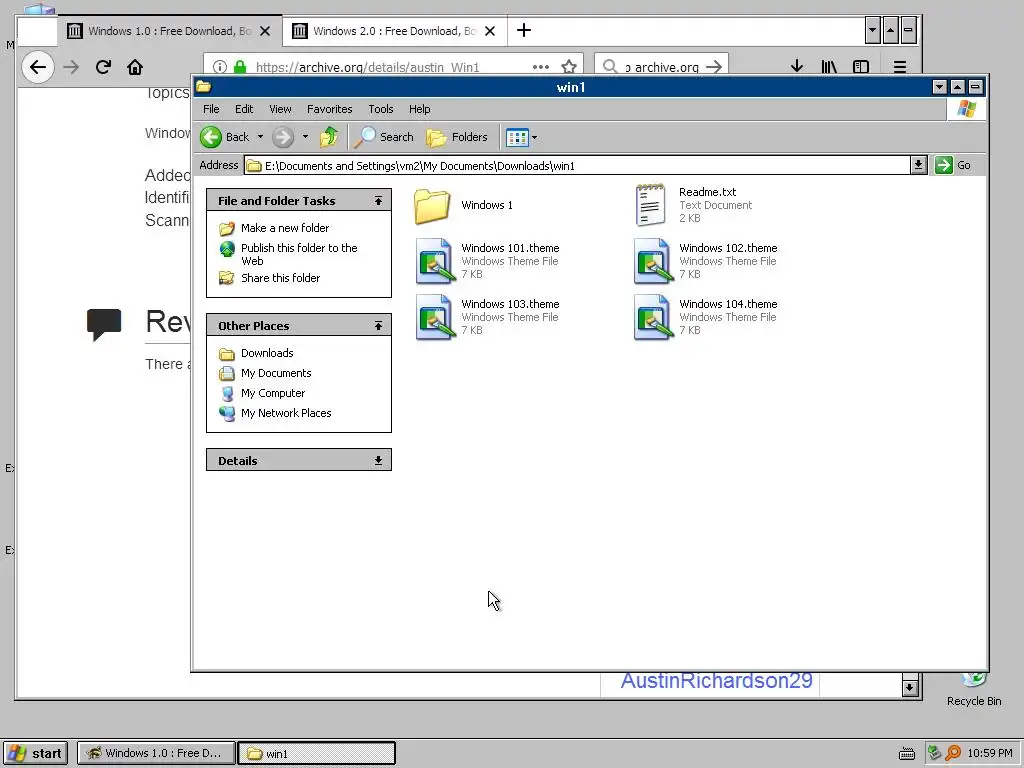Image resolution: width=1024 pixels, height=768 pixels.
Task: Open the Favorites menu
Action: (329, 109)
